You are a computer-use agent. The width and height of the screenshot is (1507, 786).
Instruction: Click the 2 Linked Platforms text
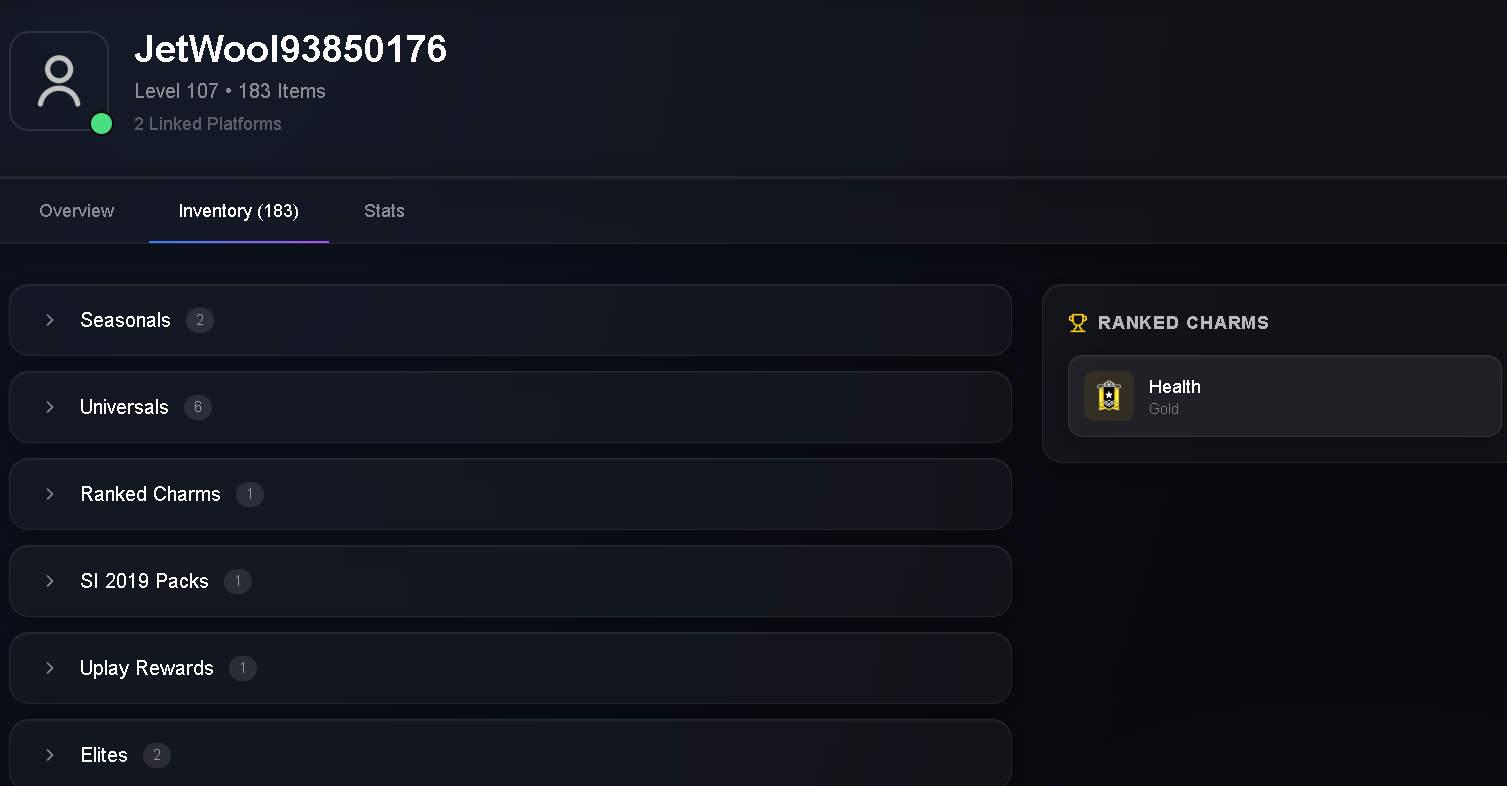(208, 124)
